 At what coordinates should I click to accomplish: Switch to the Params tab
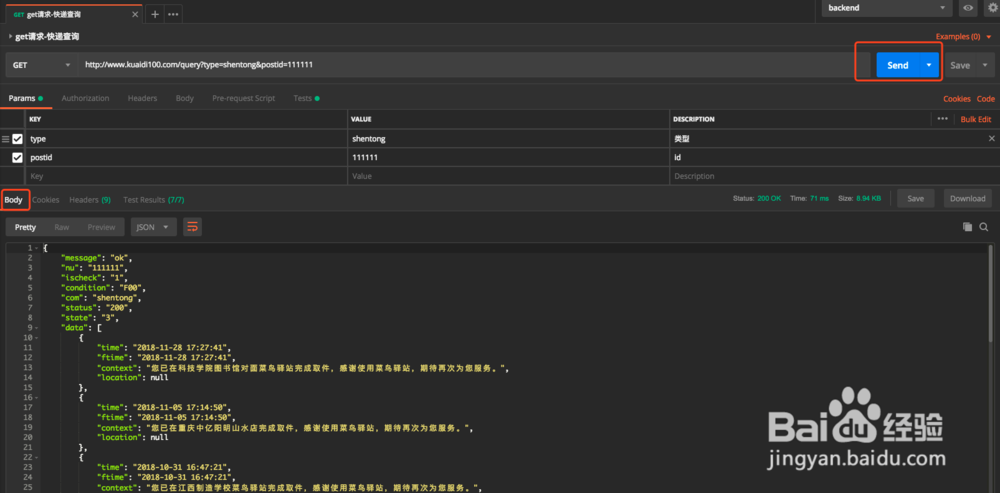coord(26,98)
